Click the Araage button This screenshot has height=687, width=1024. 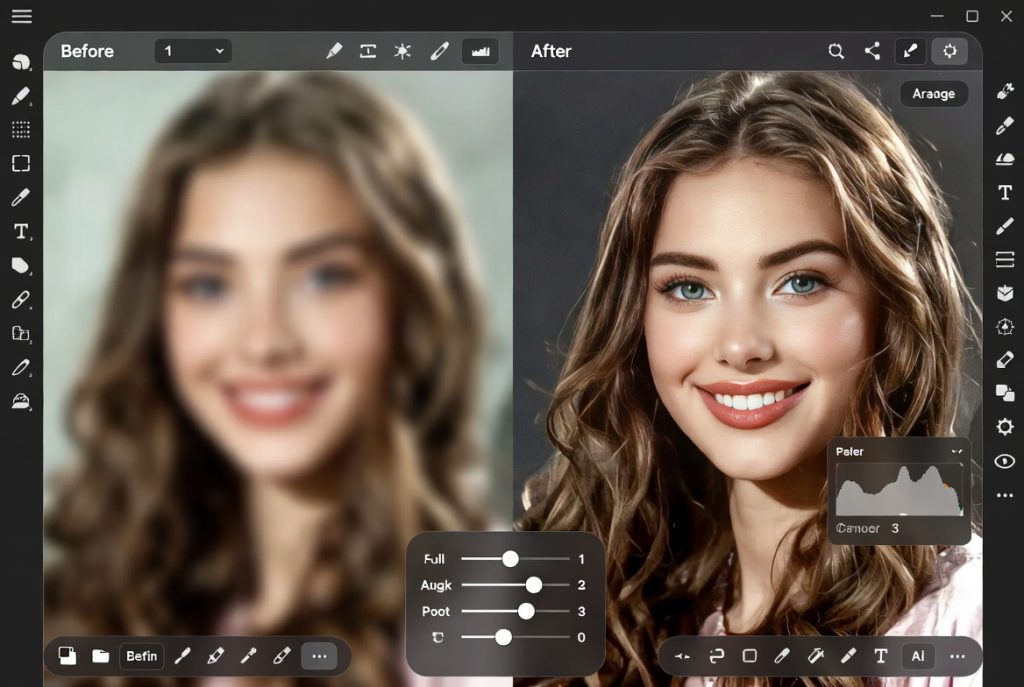[x=933, y=93]
